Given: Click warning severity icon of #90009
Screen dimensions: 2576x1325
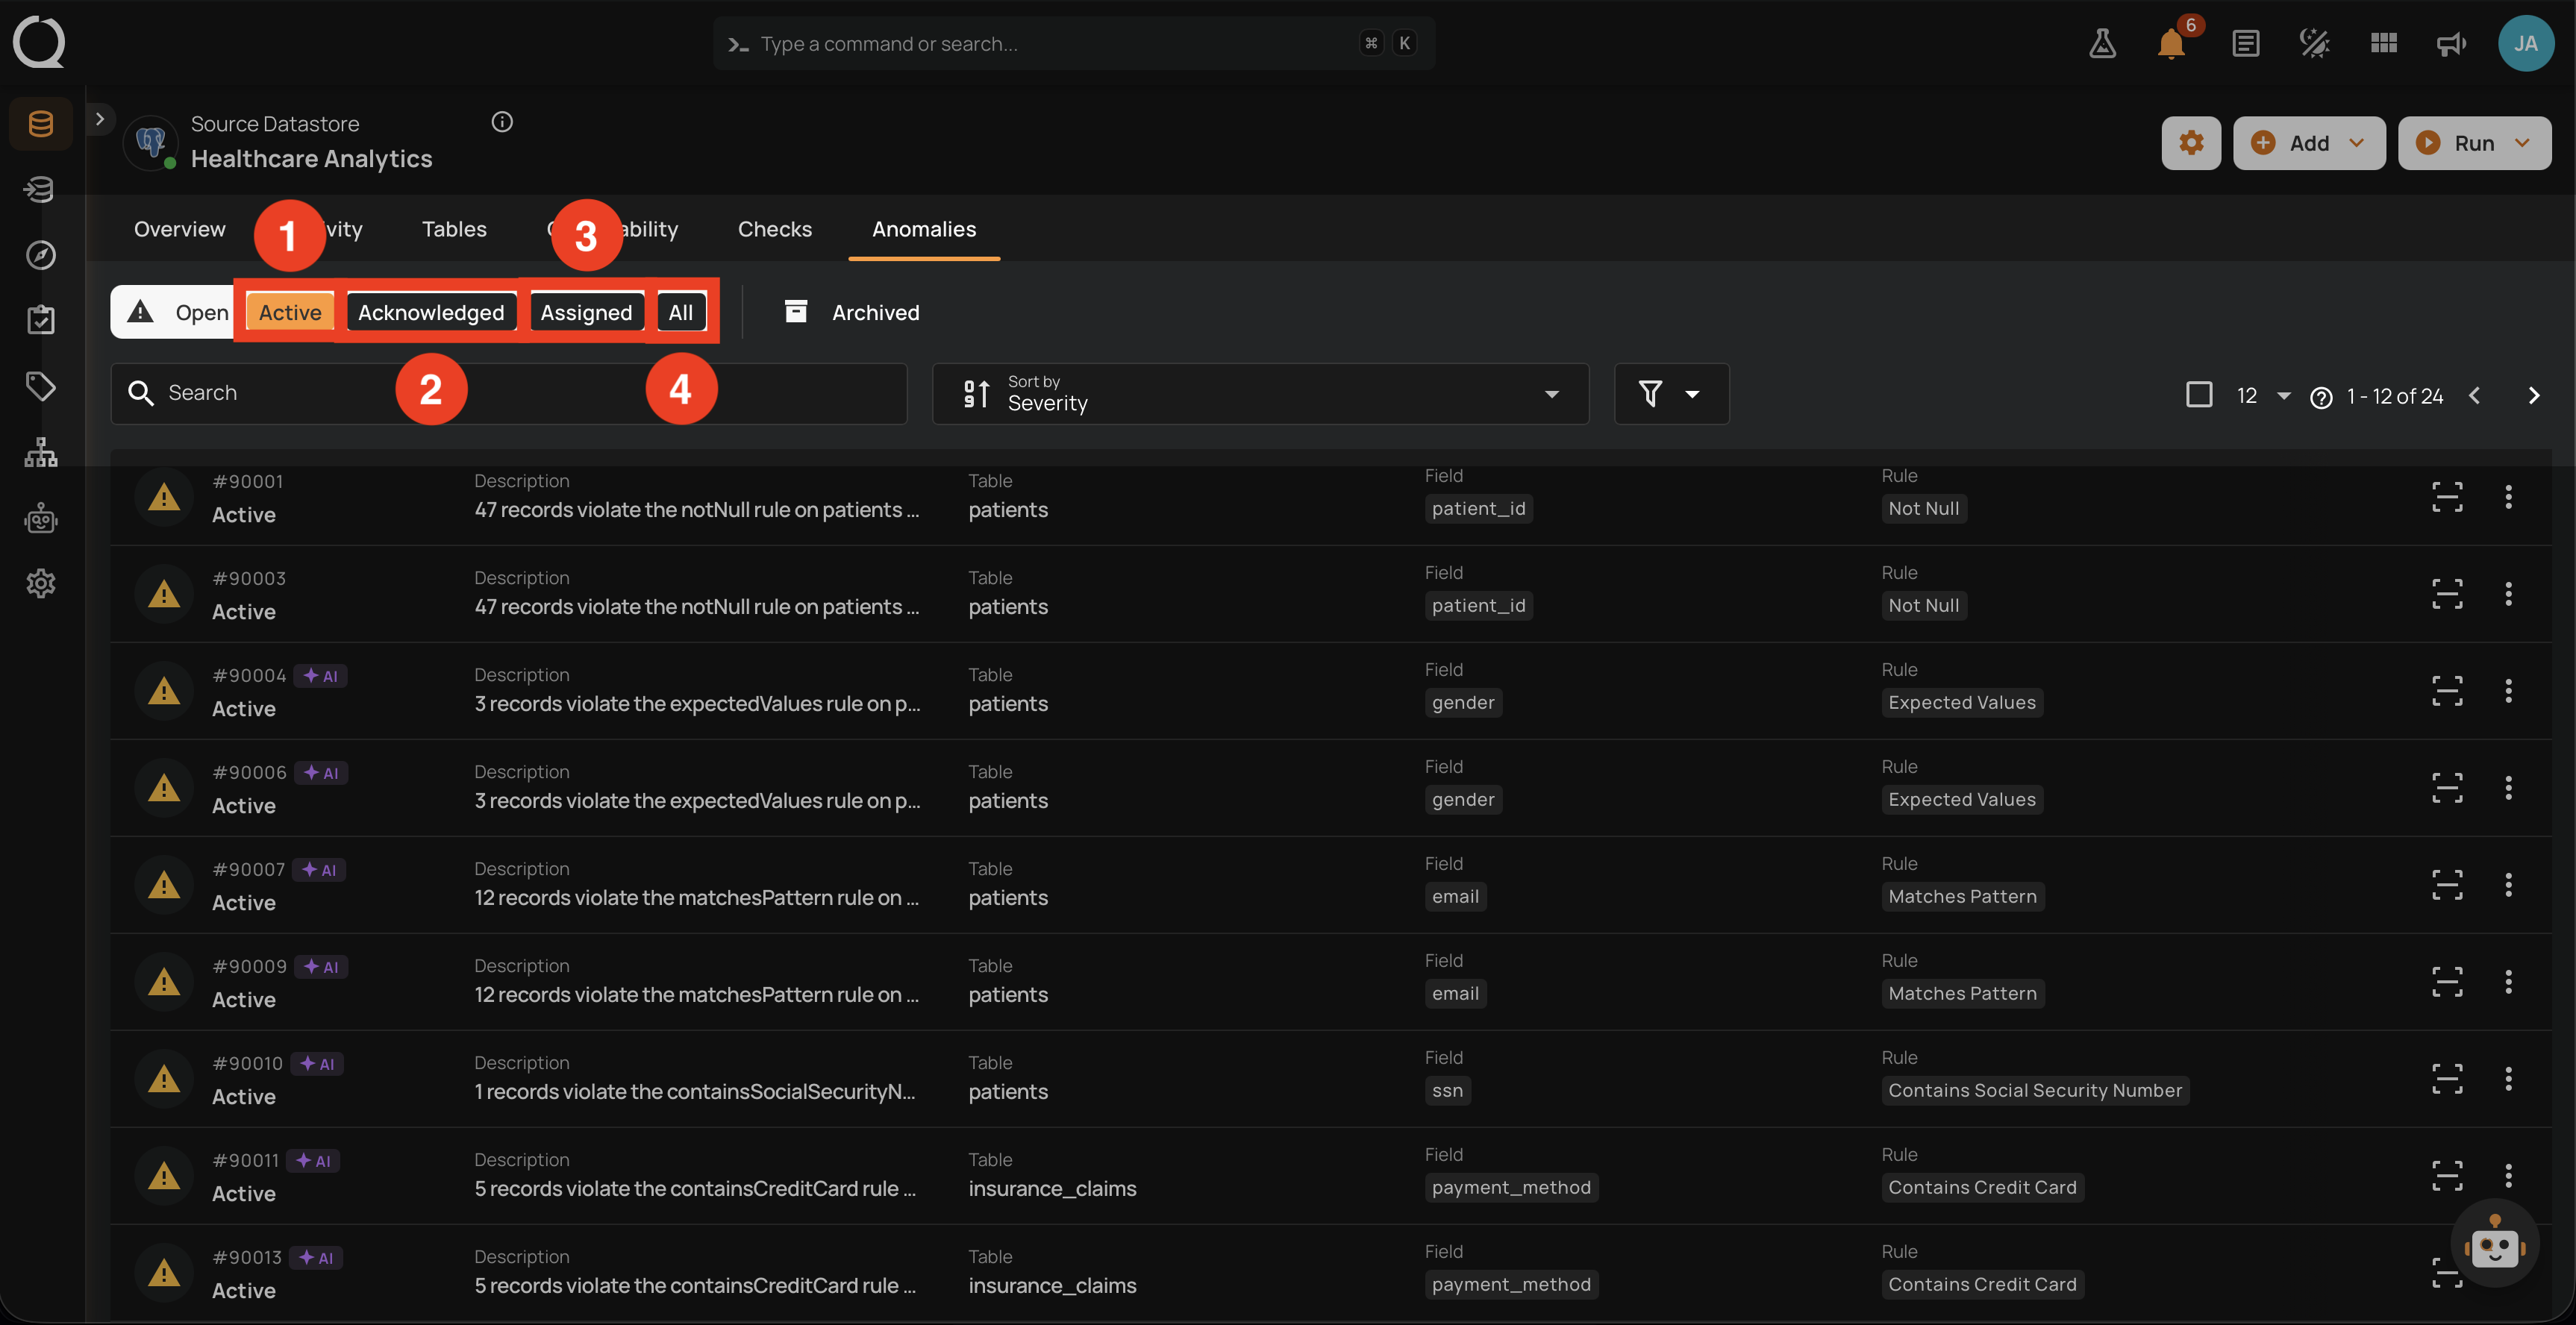Looking at the screenshot, I should [164, 981].
